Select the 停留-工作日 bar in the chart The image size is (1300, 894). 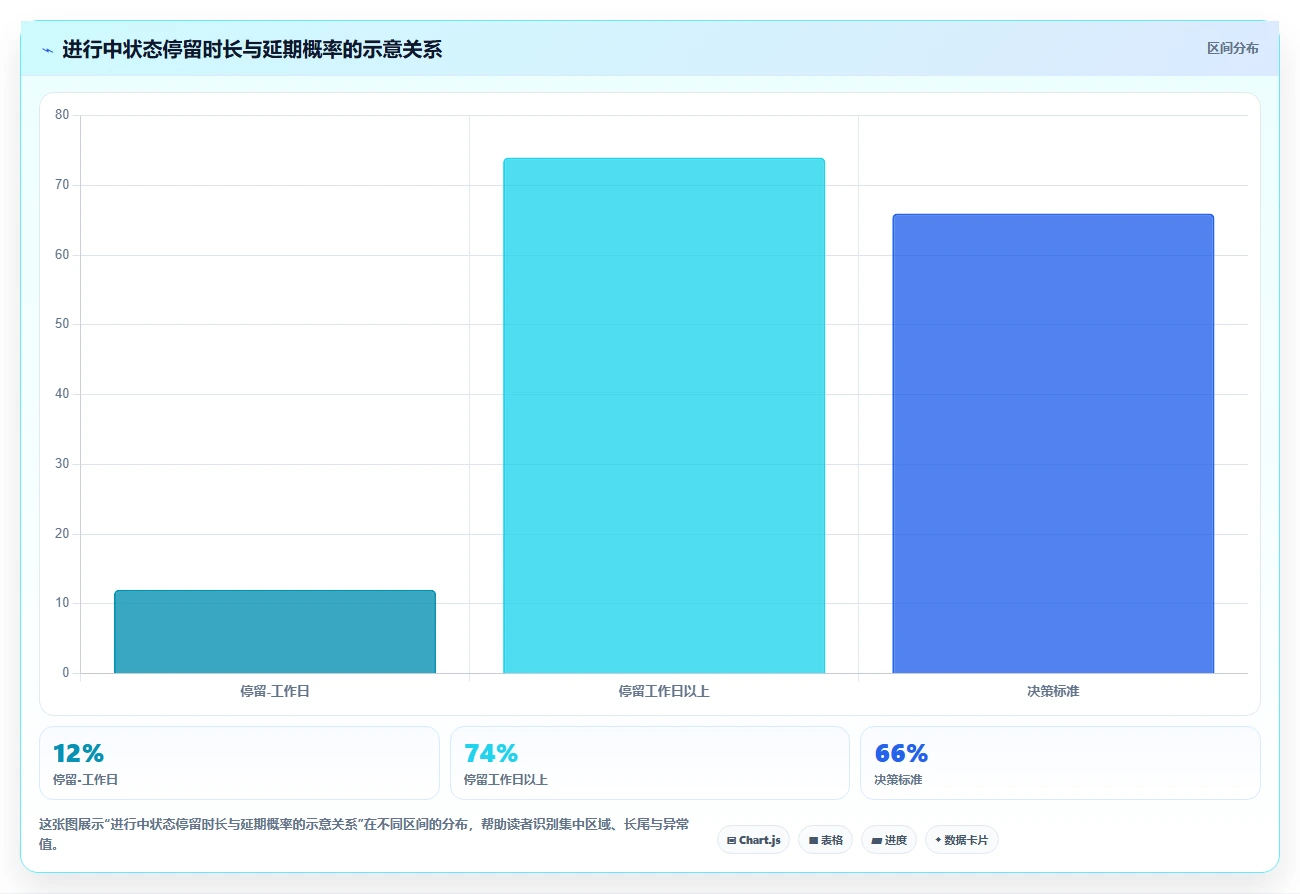(275, 632)
